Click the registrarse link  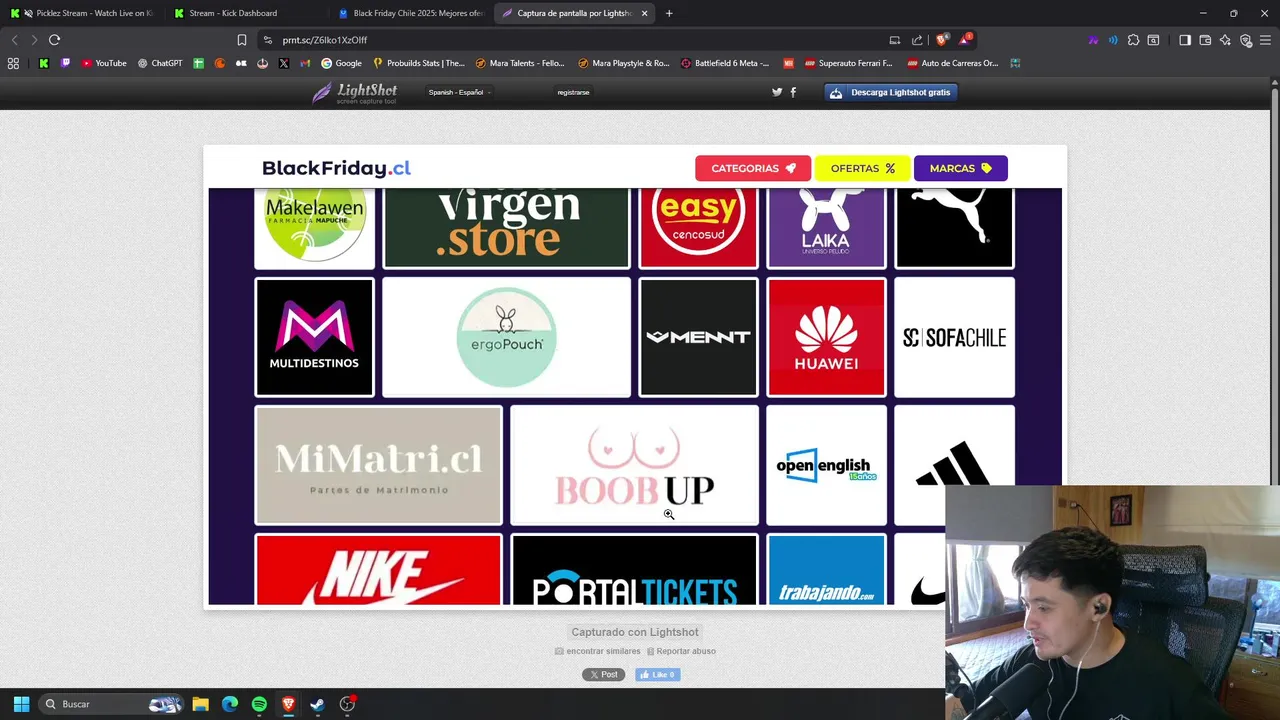coord(573,92)
